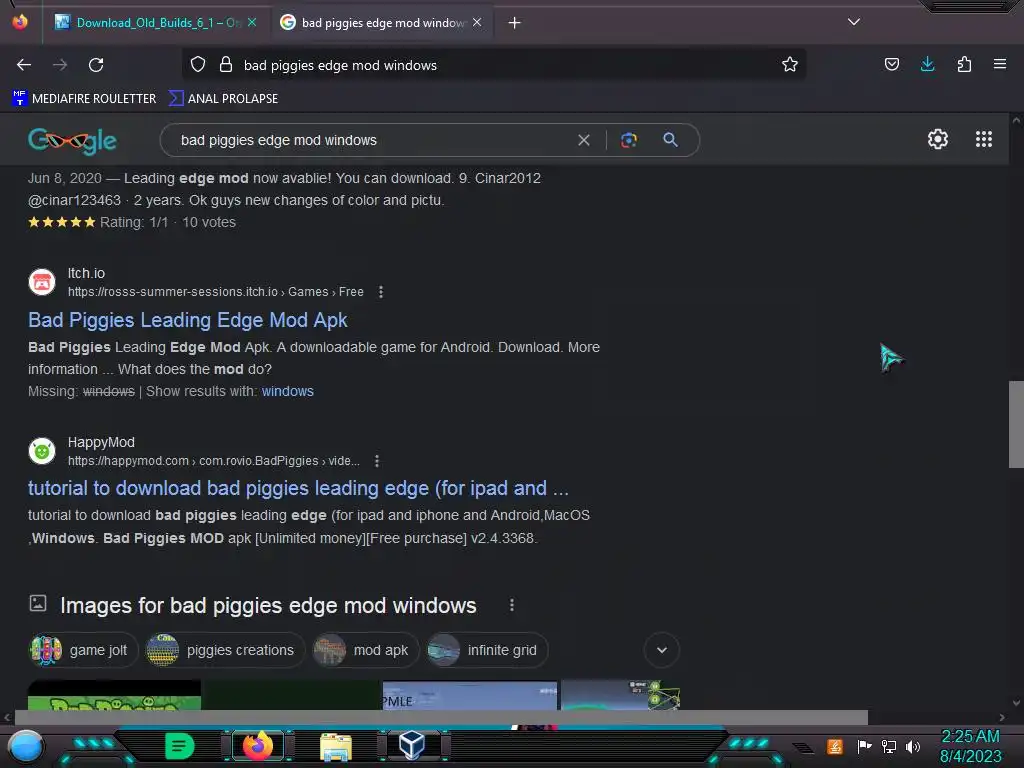Open more options for the HappyMod result

377,461
